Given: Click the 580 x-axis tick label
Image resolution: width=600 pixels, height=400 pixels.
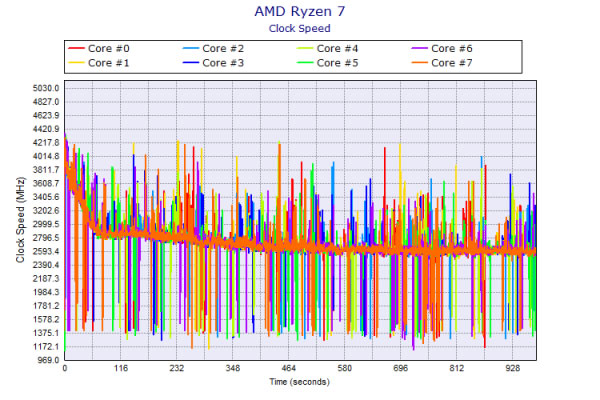Looking at the screenshot, I should click(345, 368).
